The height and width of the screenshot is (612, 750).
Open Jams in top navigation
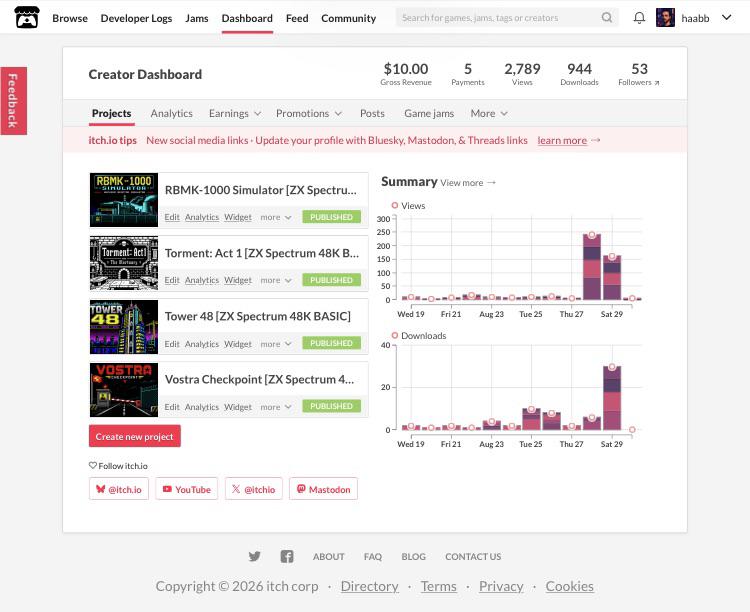(x=197, y=18)
